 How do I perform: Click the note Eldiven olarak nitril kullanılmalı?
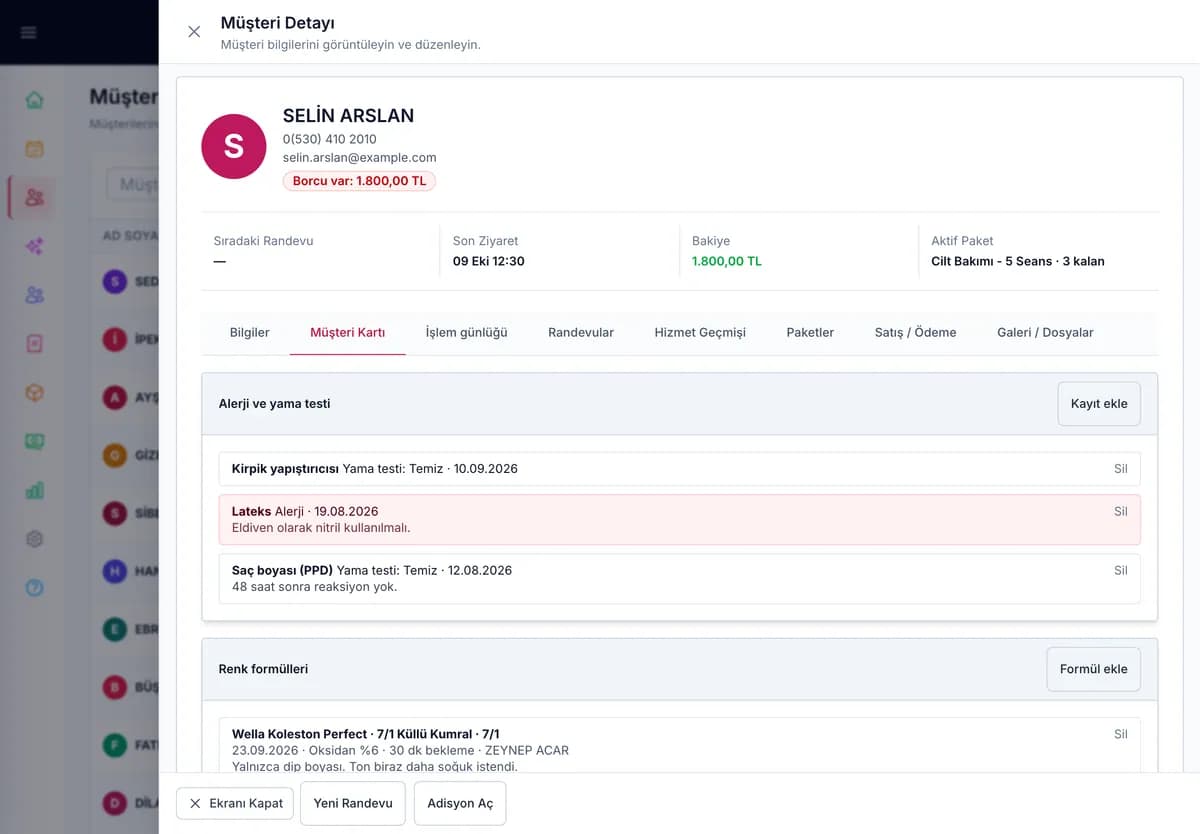tap(321, 527)
